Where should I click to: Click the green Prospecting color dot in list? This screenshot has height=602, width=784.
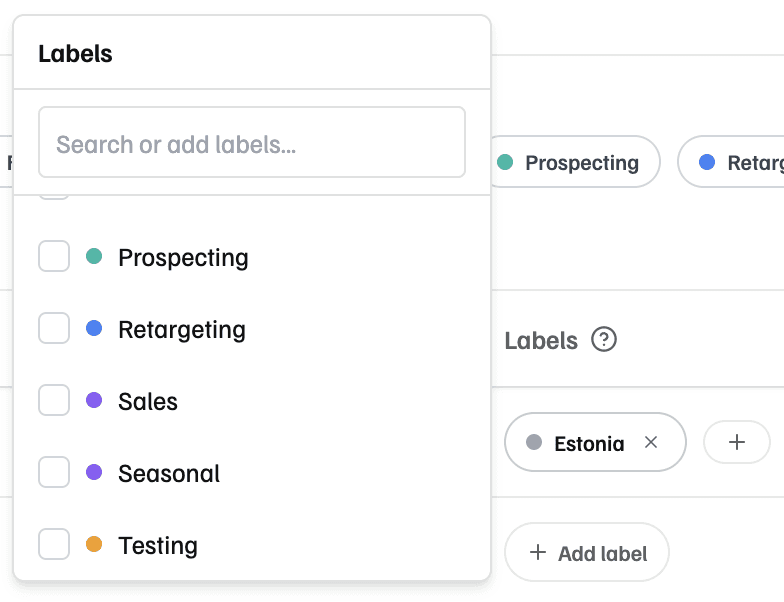coord(95,257)
